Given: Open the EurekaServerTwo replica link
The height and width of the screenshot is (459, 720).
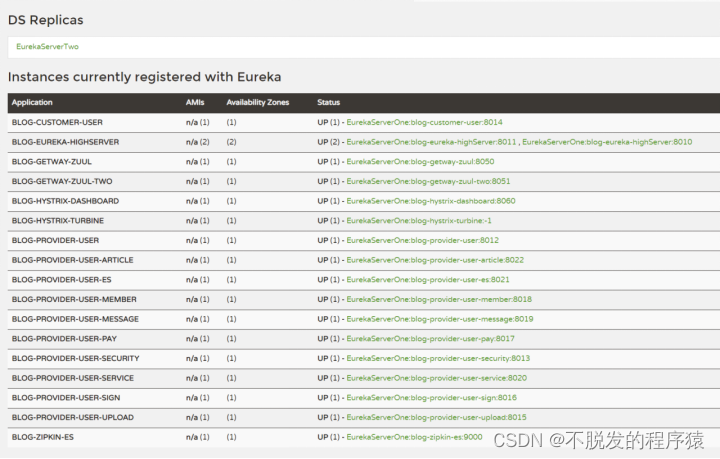Looking at the screenshot, I should coord(47,46).
